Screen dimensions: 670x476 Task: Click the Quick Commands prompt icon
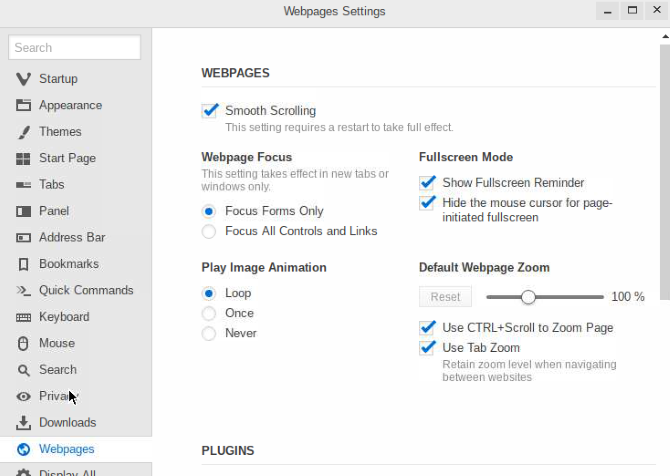23,291
